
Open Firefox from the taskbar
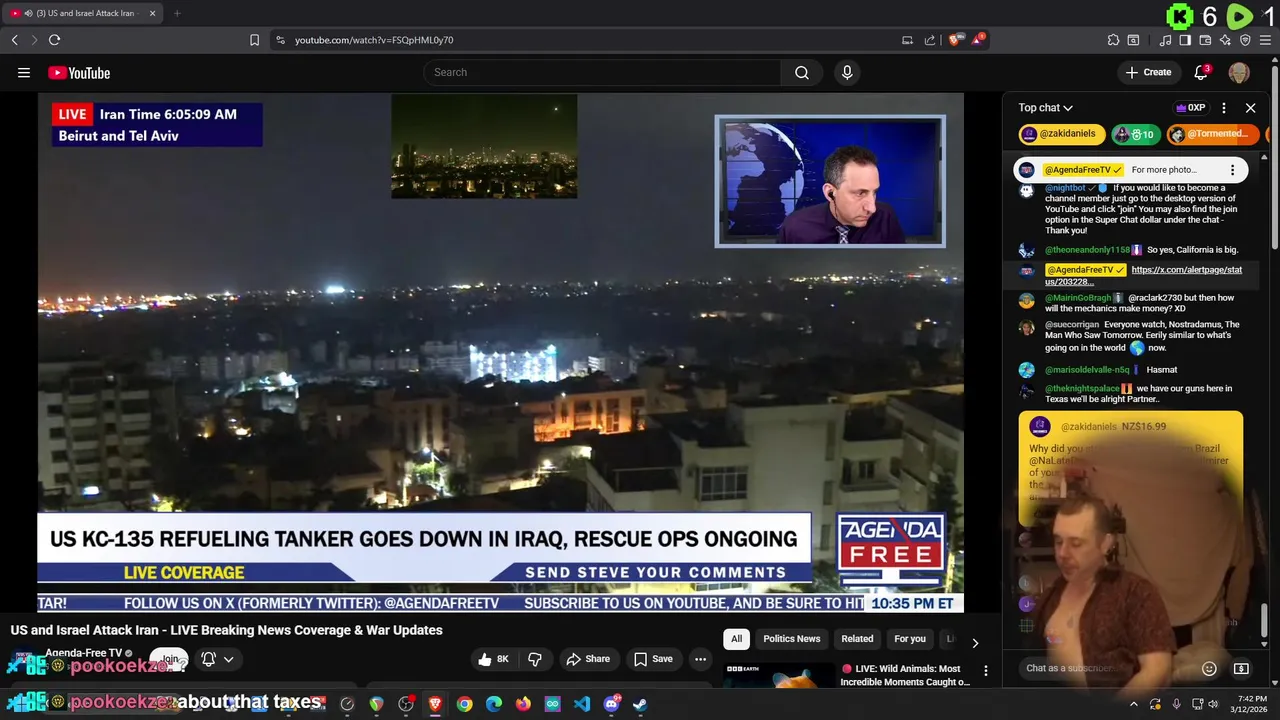(x=523, y=704)
